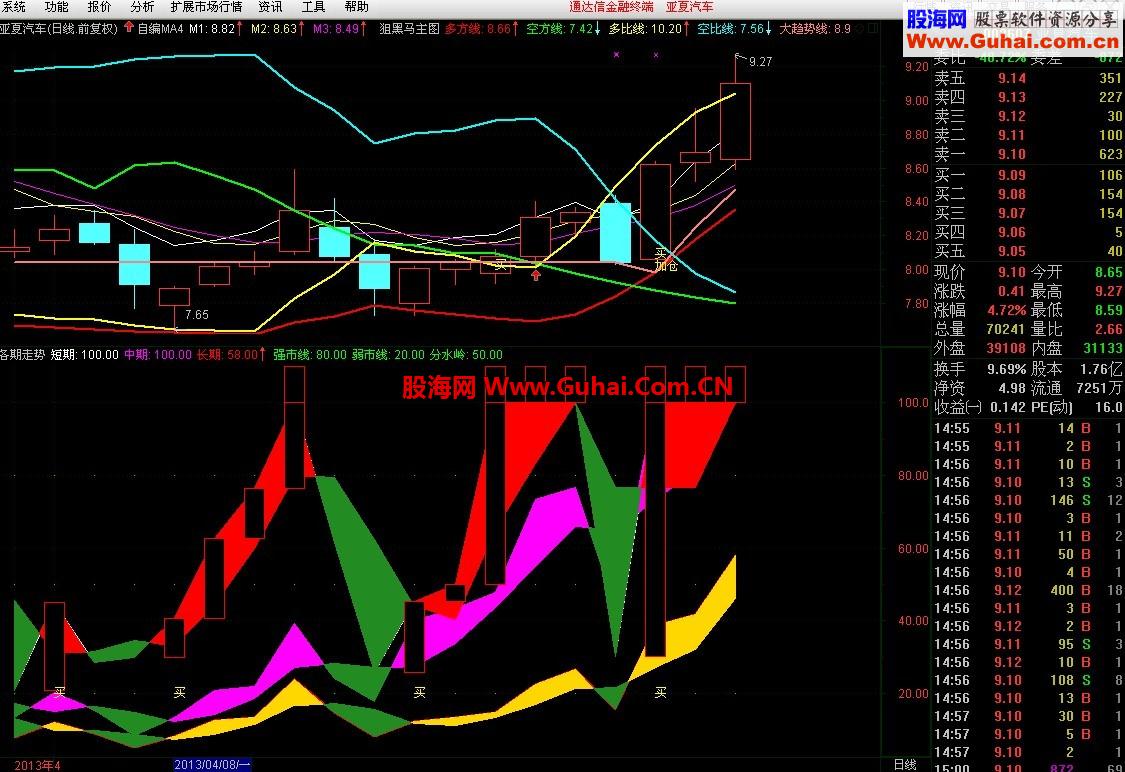Viewport: 1125px width, 772px height.
Task: Select the 买五 9.05 order row
Action: click(x=1027, y=251)
